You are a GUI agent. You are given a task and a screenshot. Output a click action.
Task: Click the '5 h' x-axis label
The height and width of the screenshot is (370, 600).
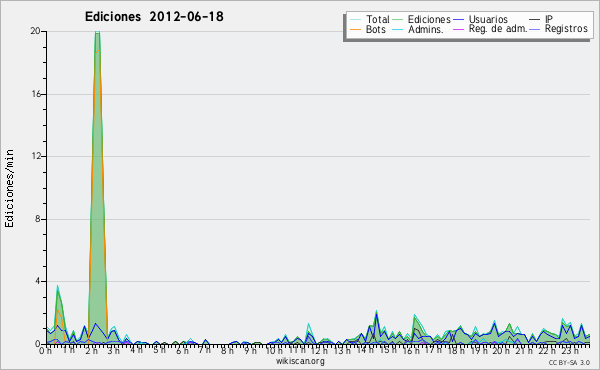159,350
